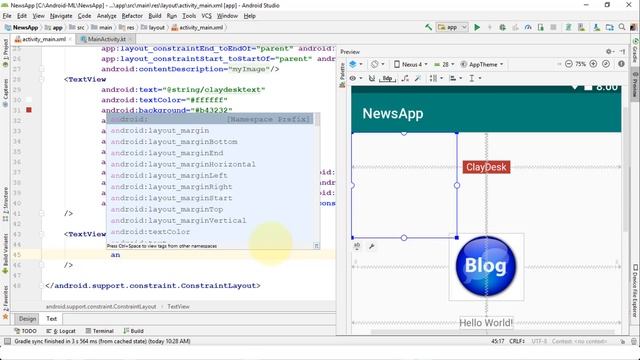Select the Text view tab
Viewport: 640px width, 360px height.
(51, 319)
